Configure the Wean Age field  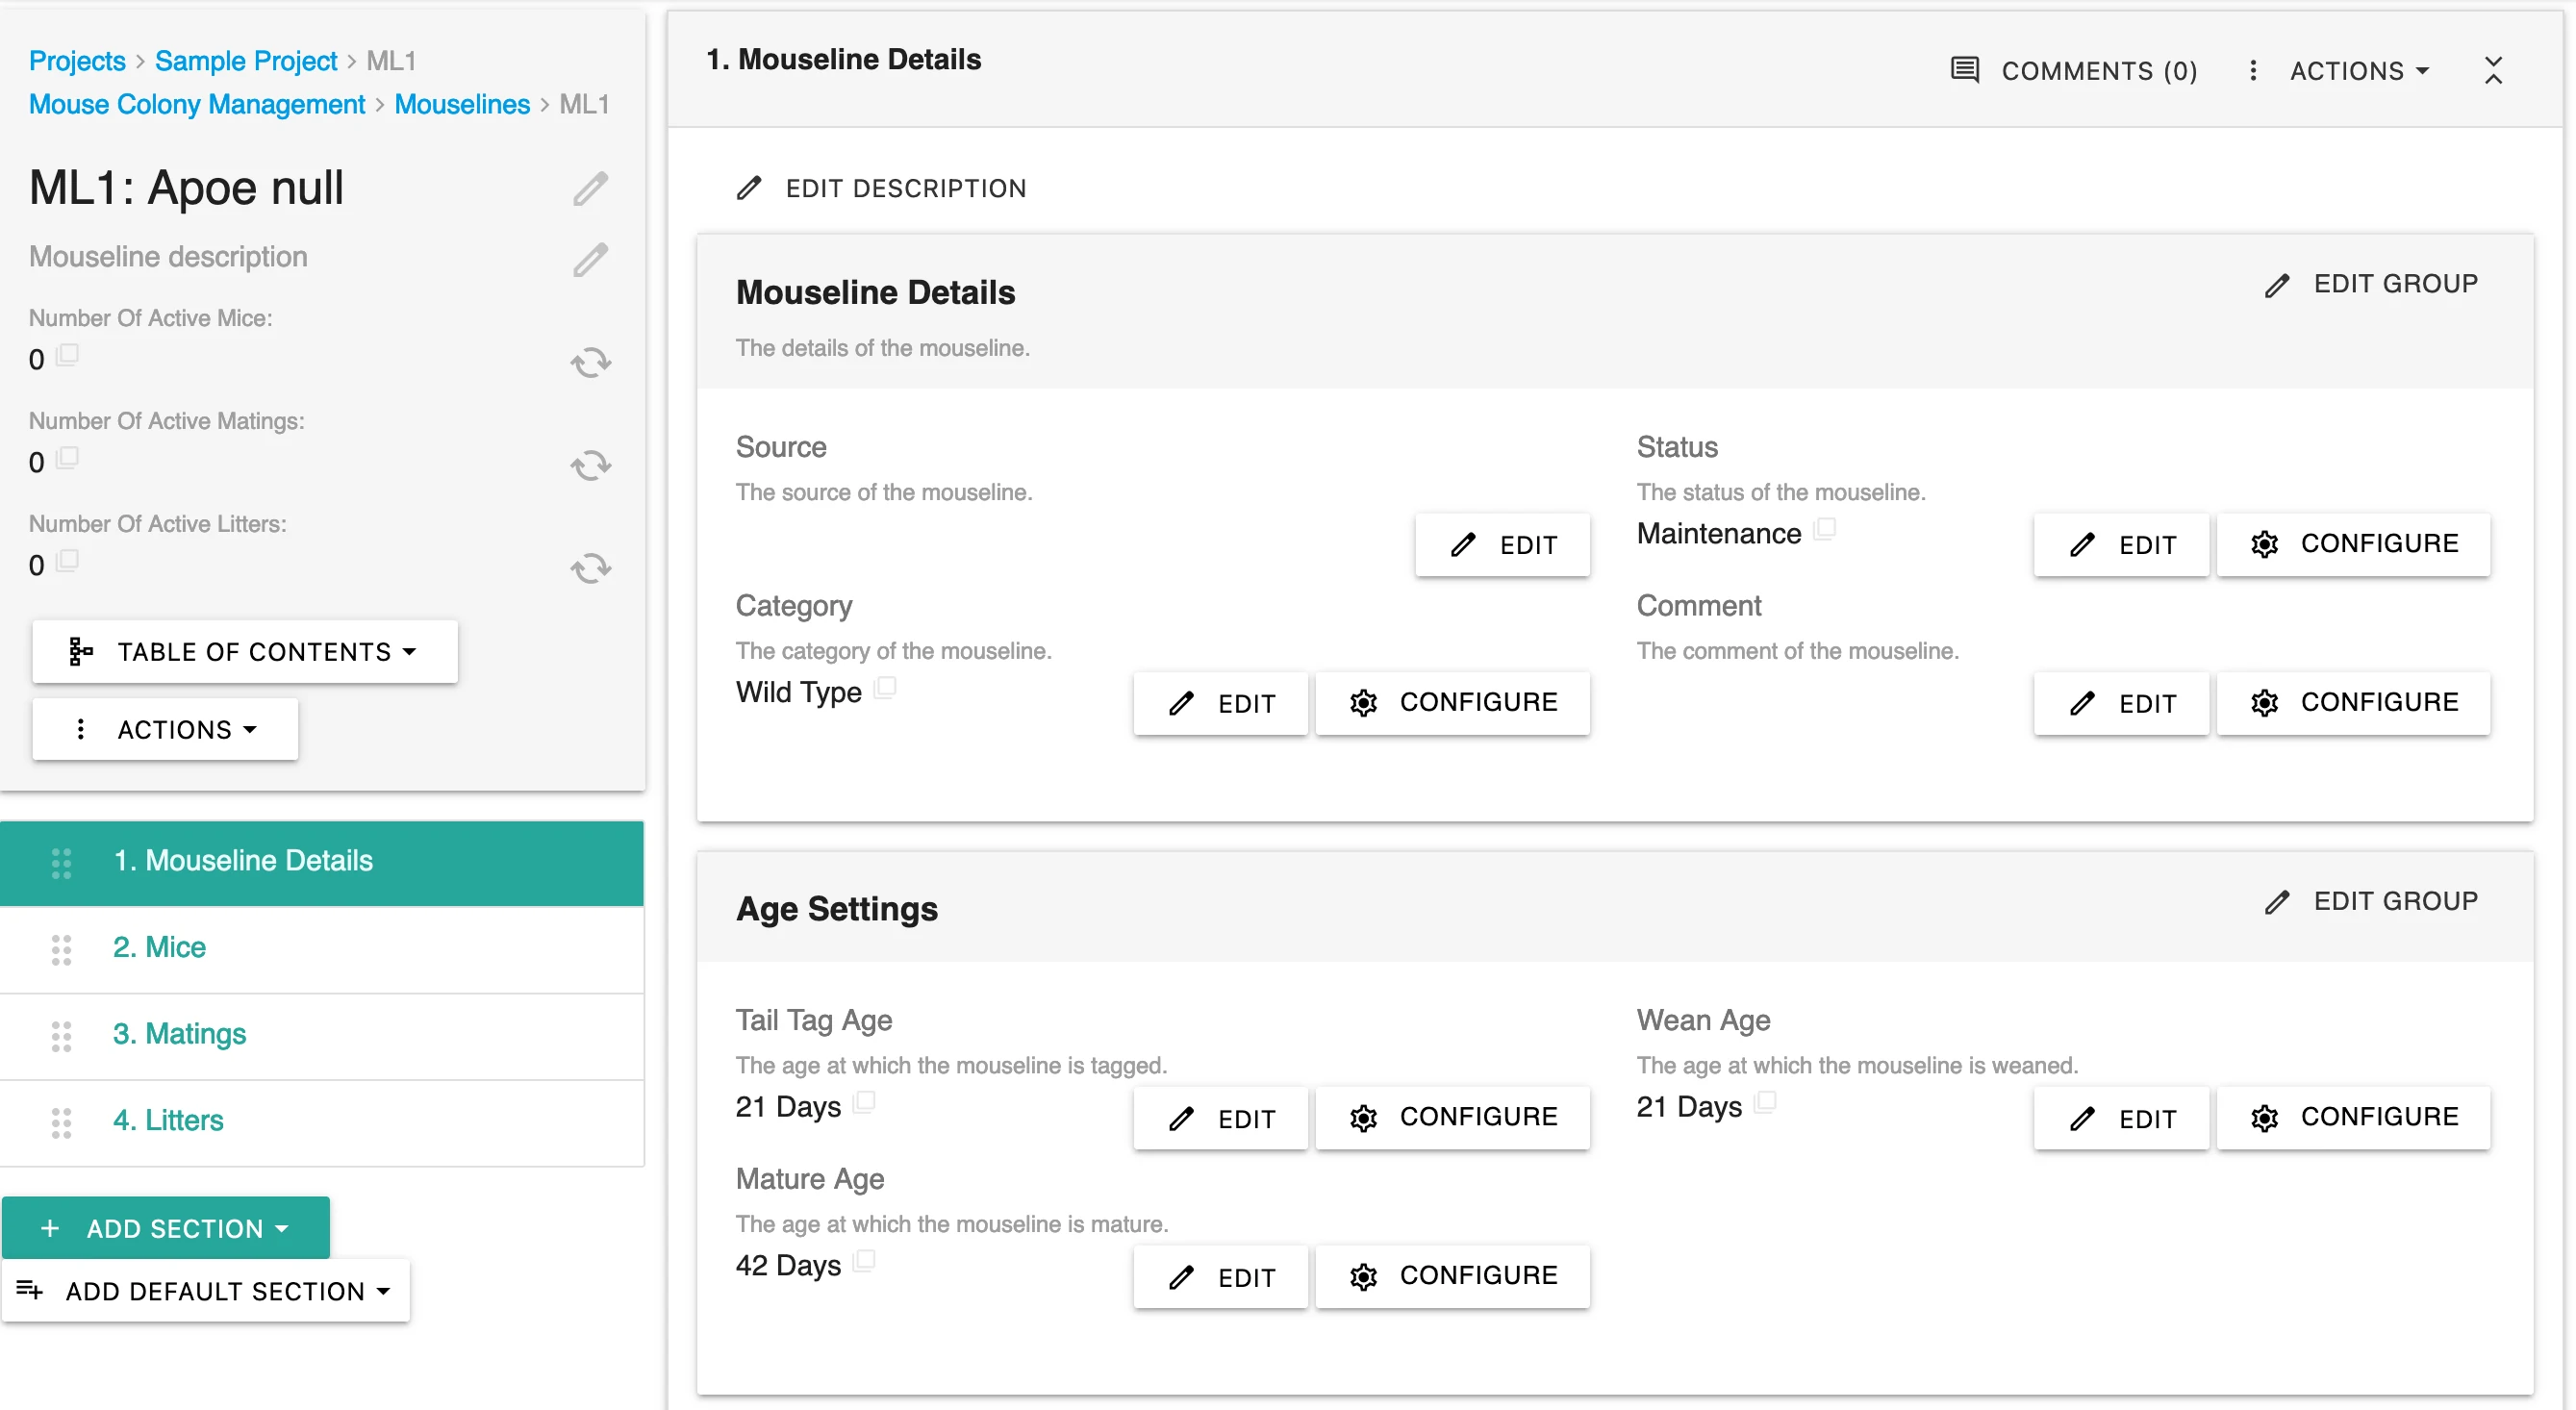tap(2353, 1118)
